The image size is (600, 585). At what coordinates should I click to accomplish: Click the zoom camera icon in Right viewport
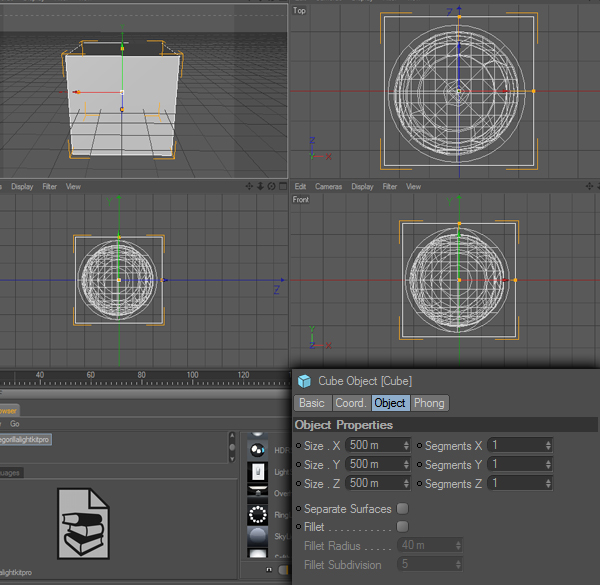point(260,186)
